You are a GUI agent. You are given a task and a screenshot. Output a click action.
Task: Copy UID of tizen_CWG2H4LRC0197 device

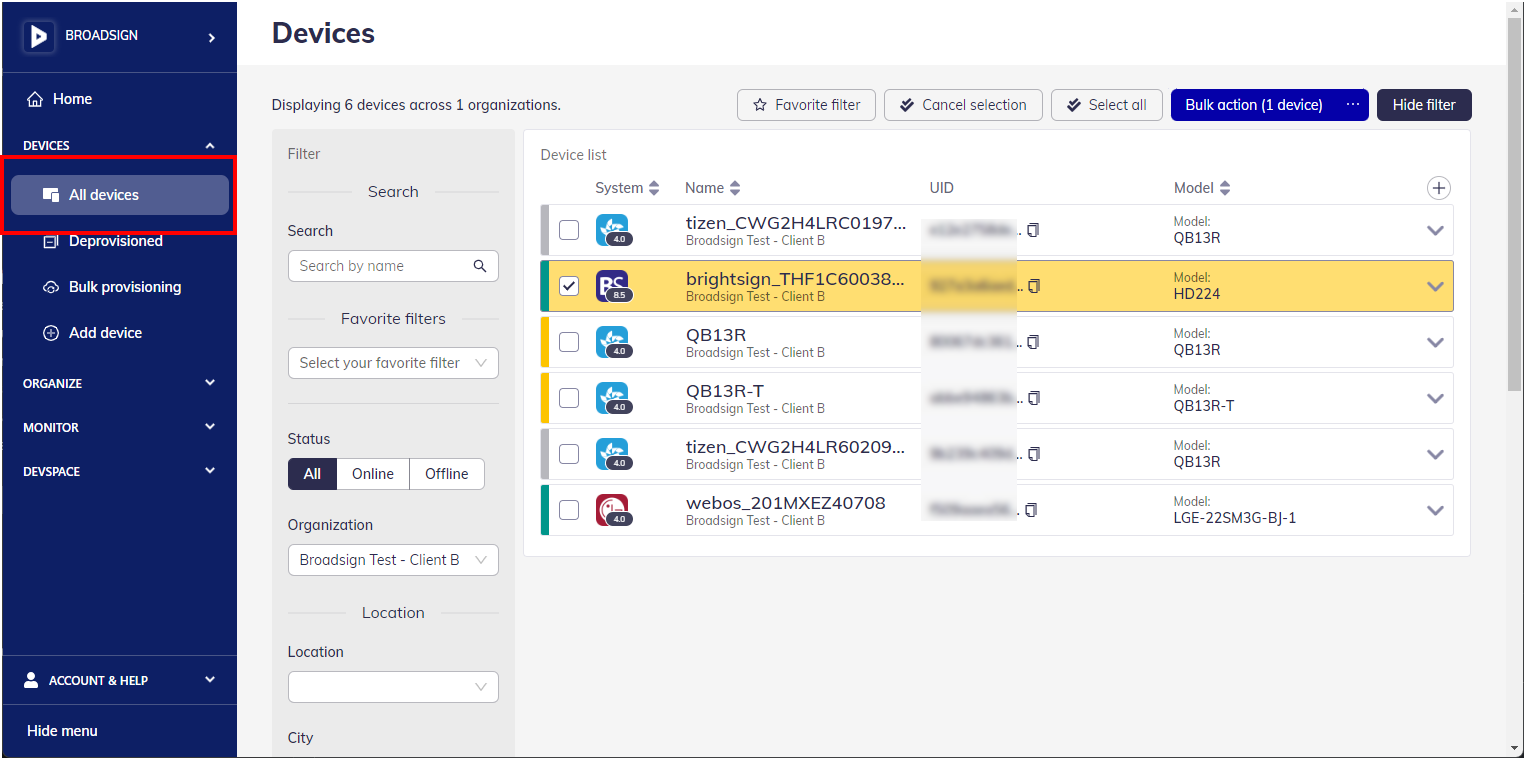click(x=1033, y=230)
